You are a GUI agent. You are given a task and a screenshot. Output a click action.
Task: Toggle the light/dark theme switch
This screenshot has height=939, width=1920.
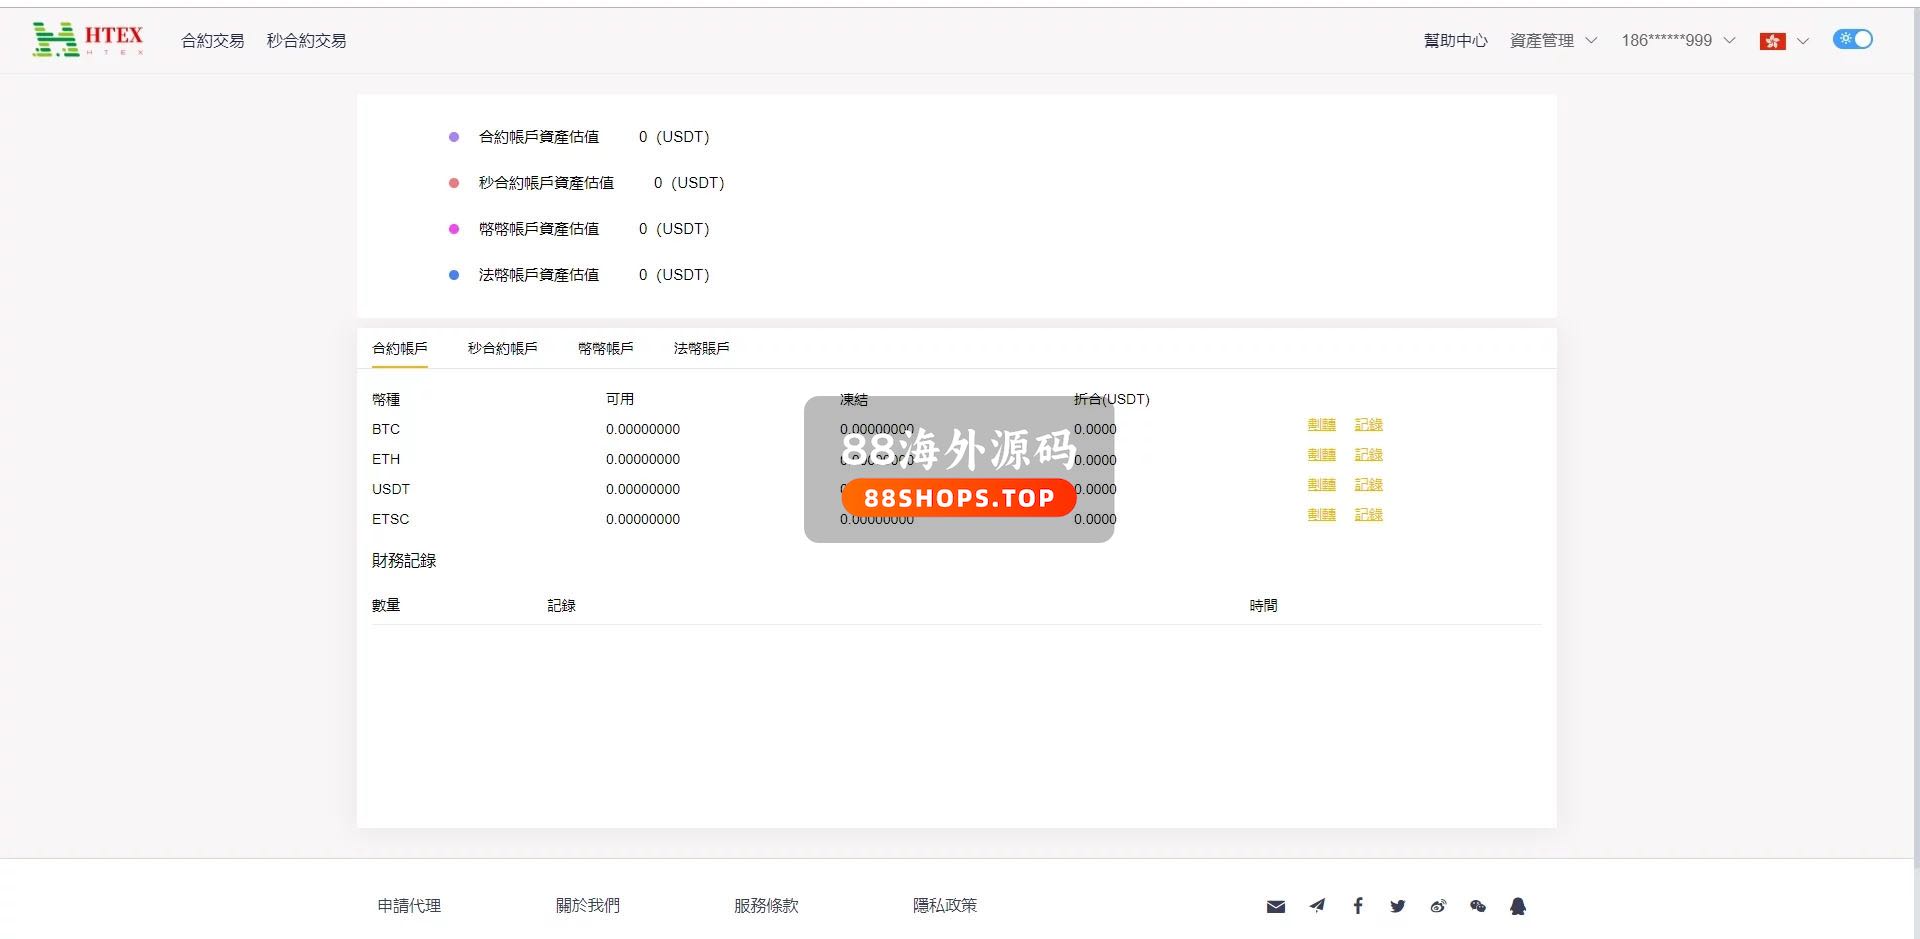tap(1852, 39)
